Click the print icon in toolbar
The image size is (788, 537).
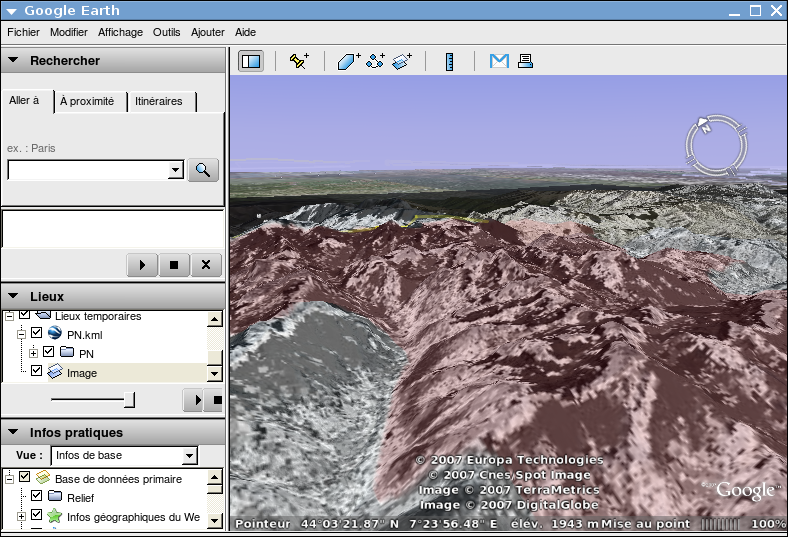tap(525, 61)
